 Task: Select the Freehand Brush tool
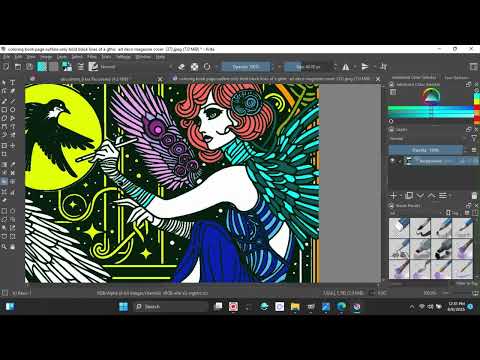point(4,101)
